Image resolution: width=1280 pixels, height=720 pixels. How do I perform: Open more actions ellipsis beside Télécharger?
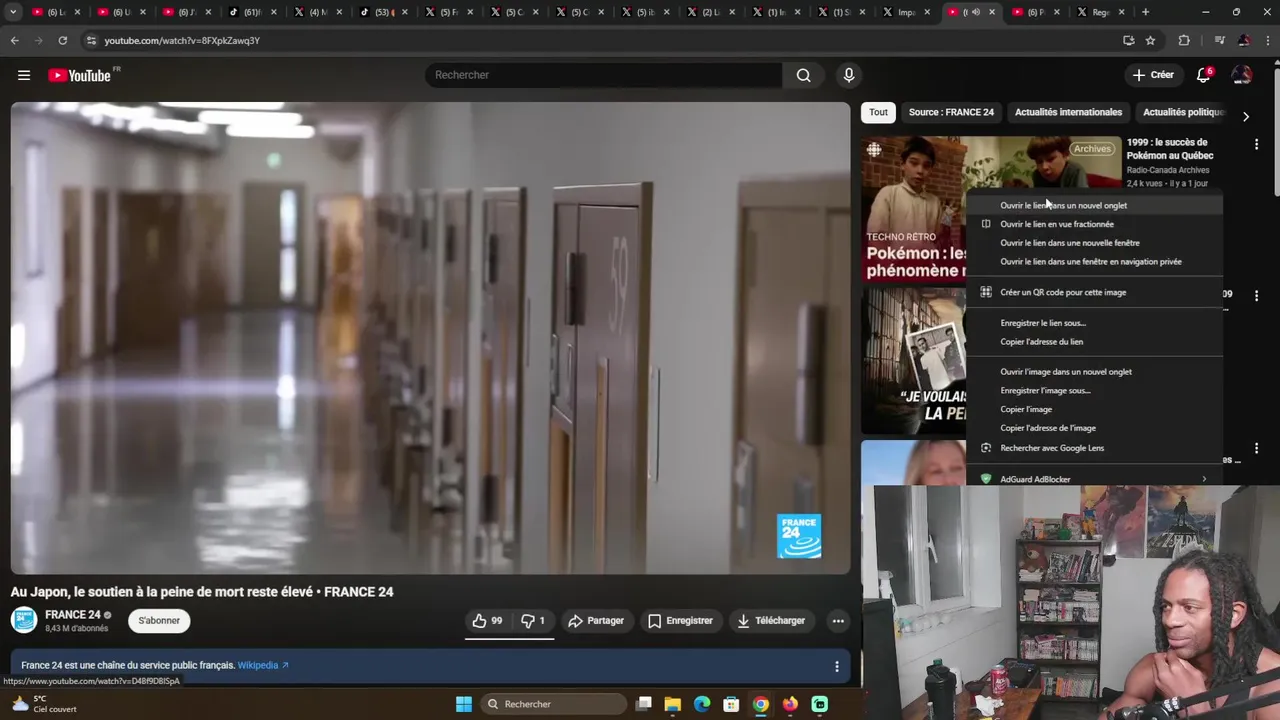[838, 621]
